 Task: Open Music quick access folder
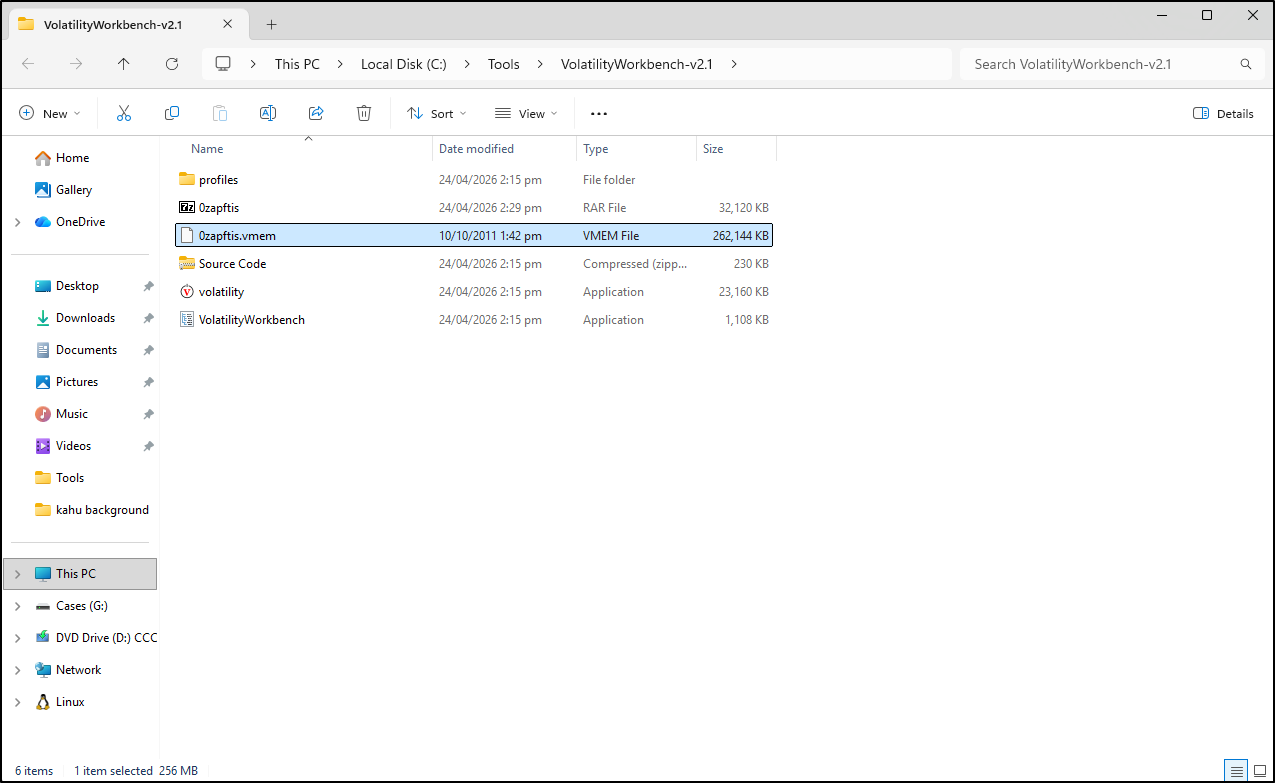pos(71,414)
